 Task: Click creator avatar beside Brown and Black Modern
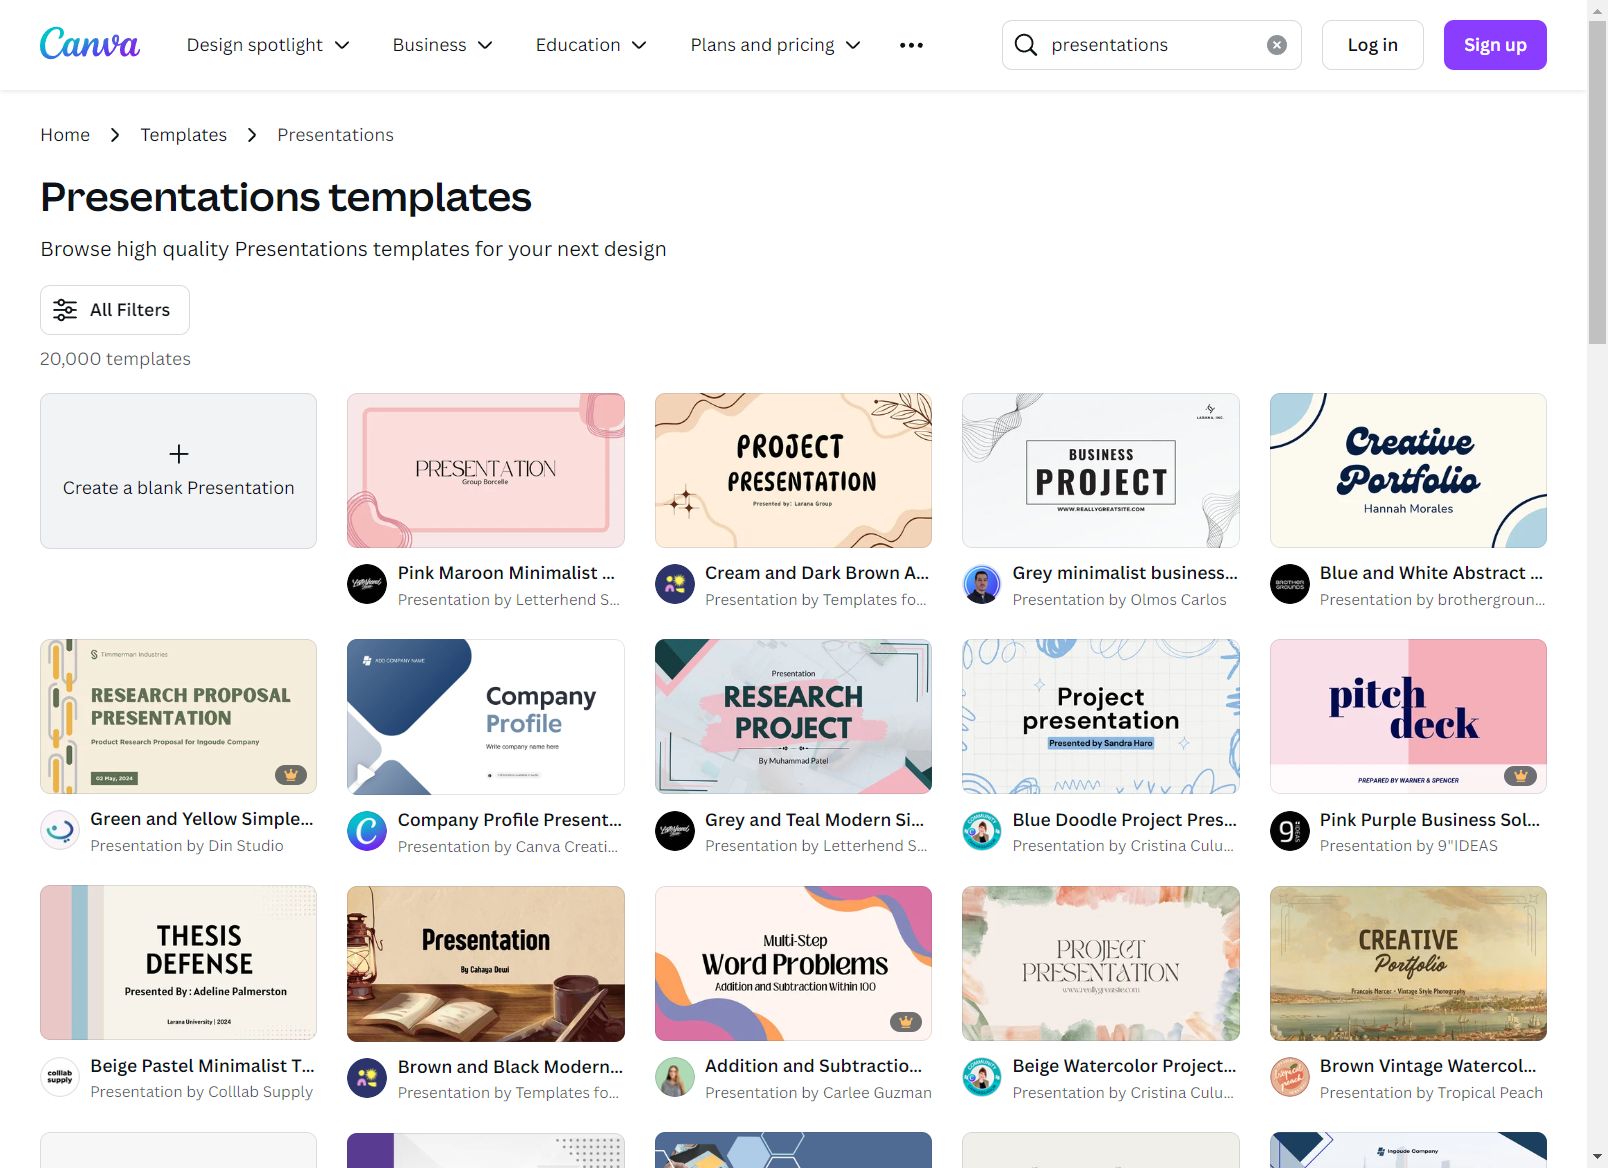click(x=367, y=1078)
